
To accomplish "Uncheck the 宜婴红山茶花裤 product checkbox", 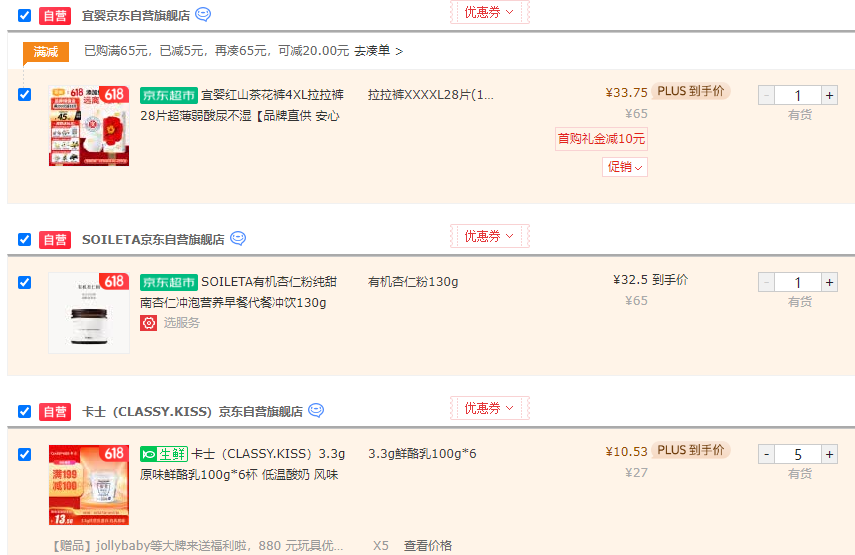I will tap(25, 94).
